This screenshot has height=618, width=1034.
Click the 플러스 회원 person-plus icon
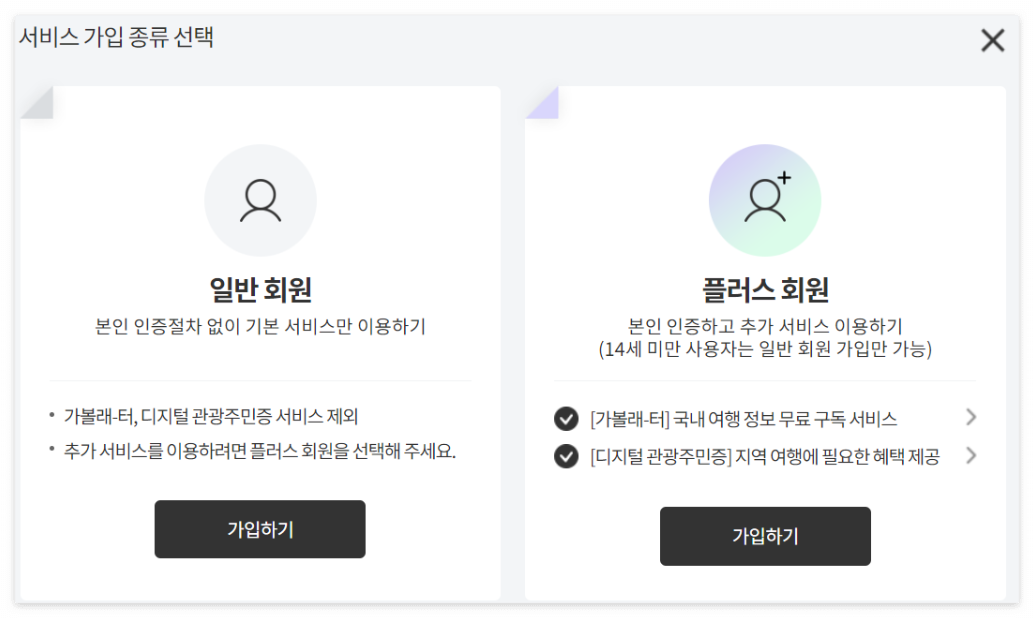[x=765, y=199]
